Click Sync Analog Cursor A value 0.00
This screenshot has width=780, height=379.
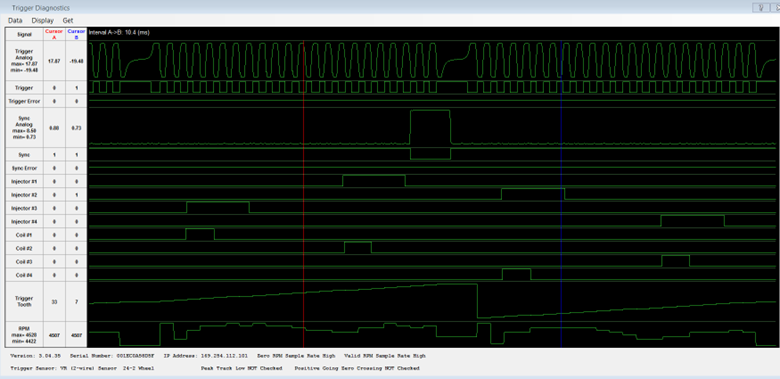tap(54, 128)
